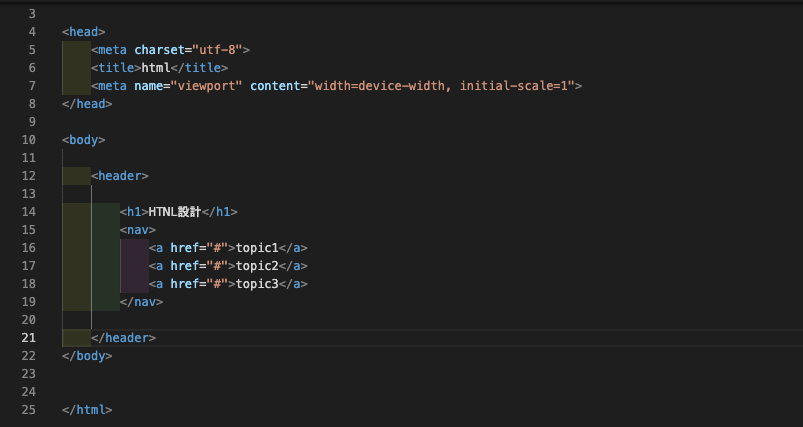Click the topic1 link text
The width and height of the screenshot is (803, 427).
pyautogui.click(x=257, y=248)
